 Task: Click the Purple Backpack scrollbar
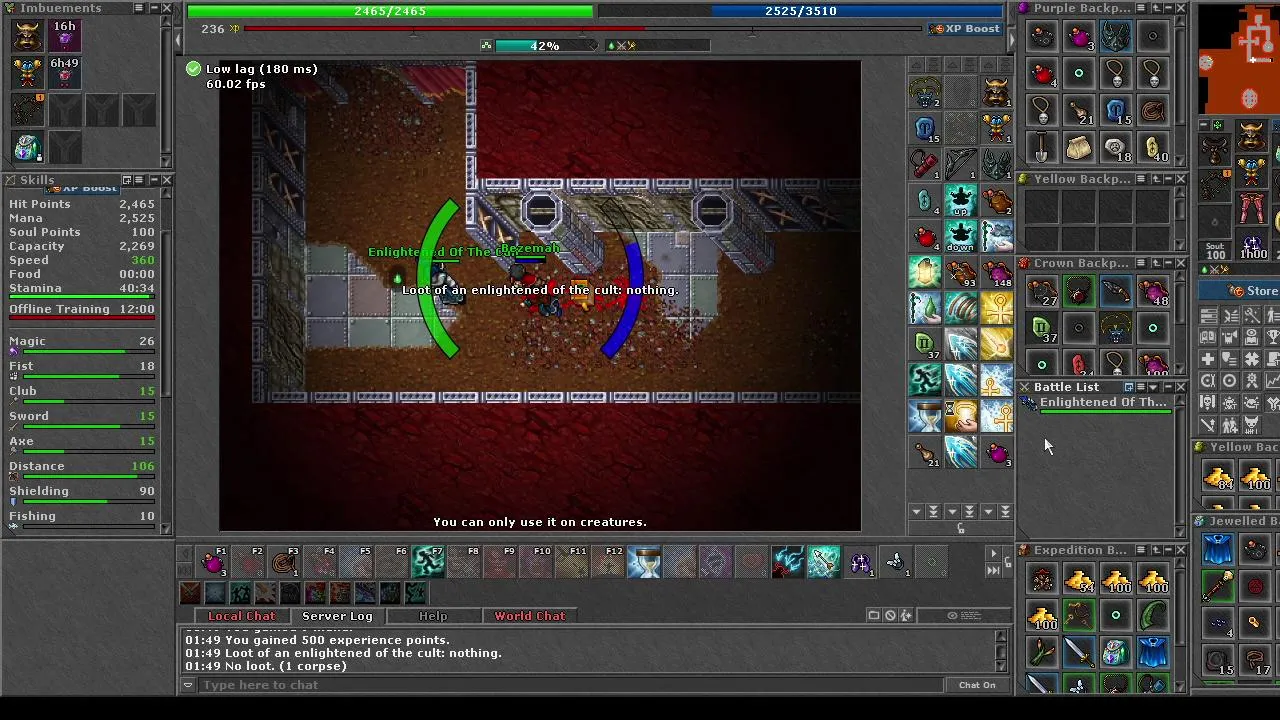pyautogui.click(x=1180, y=90)
